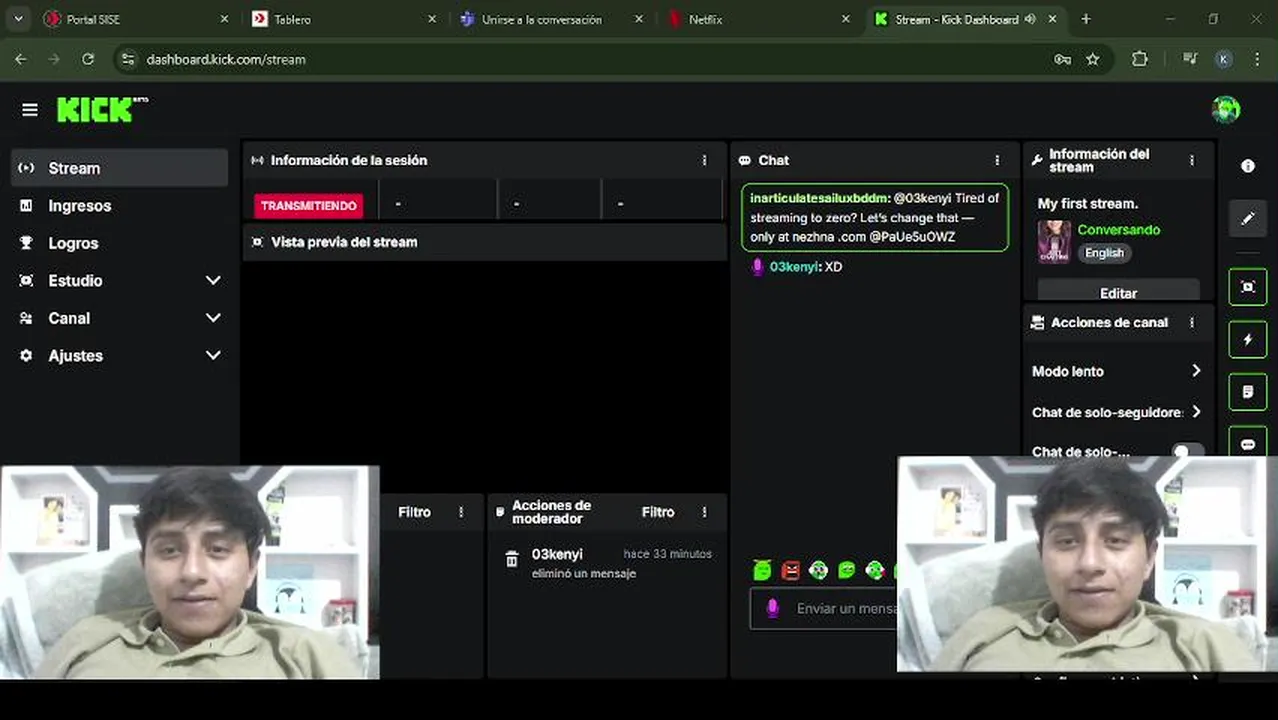Toggle the Chat de solo-... switch
The width and height of the screenshot is (1278, 720).
tap(1187, 451)
